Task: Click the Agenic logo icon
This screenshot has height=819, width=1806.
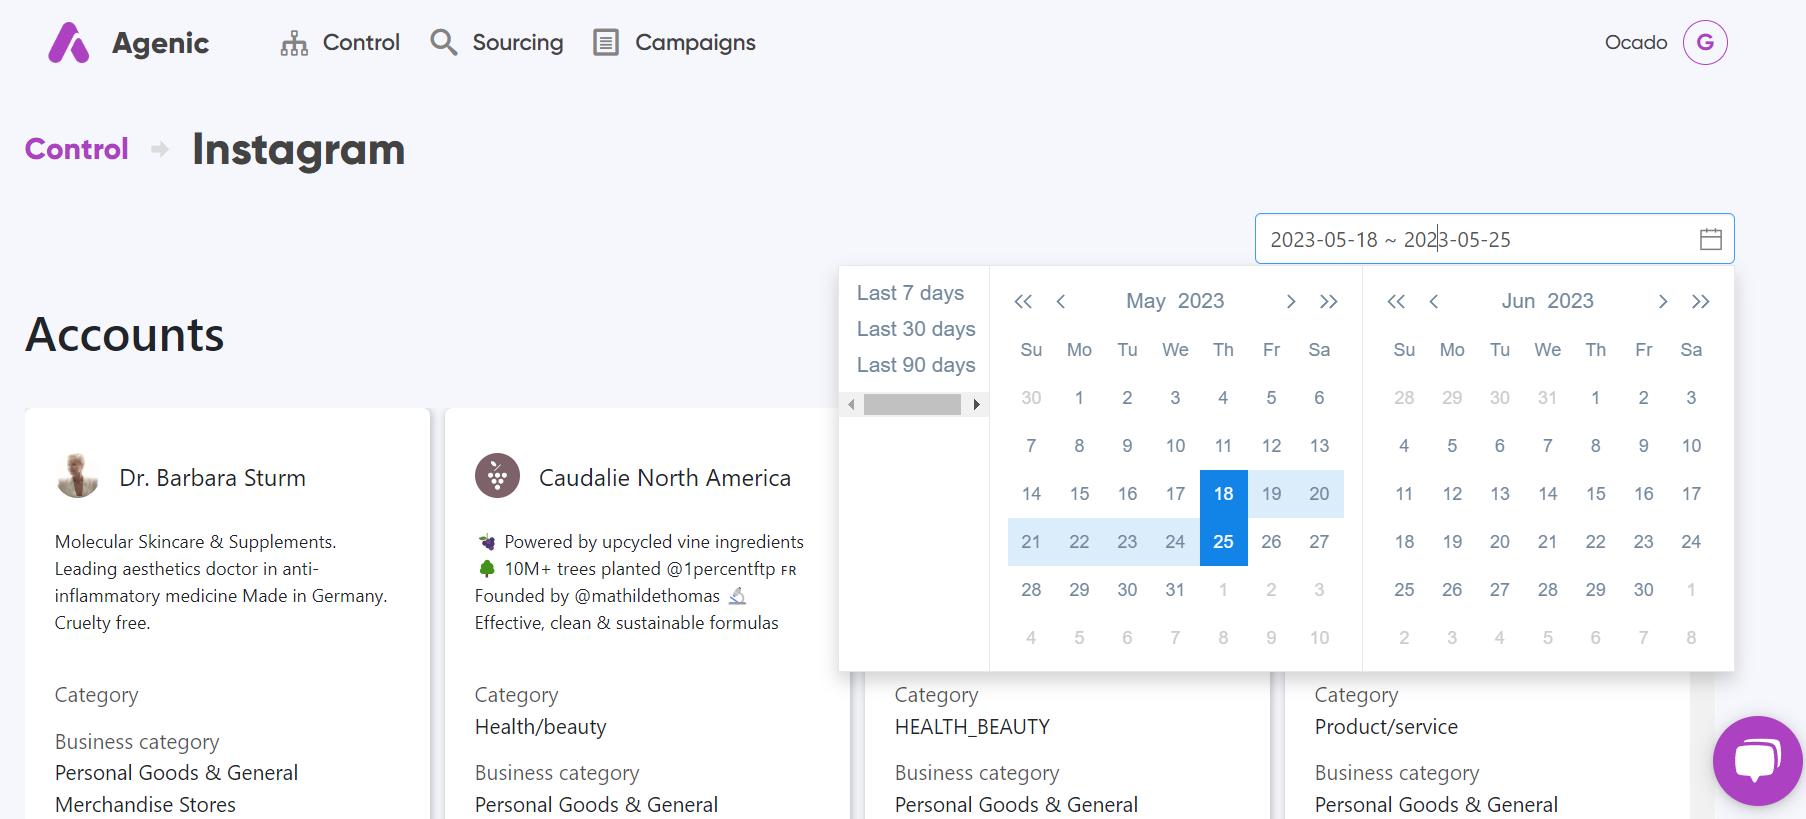Action: pos(69,43)
